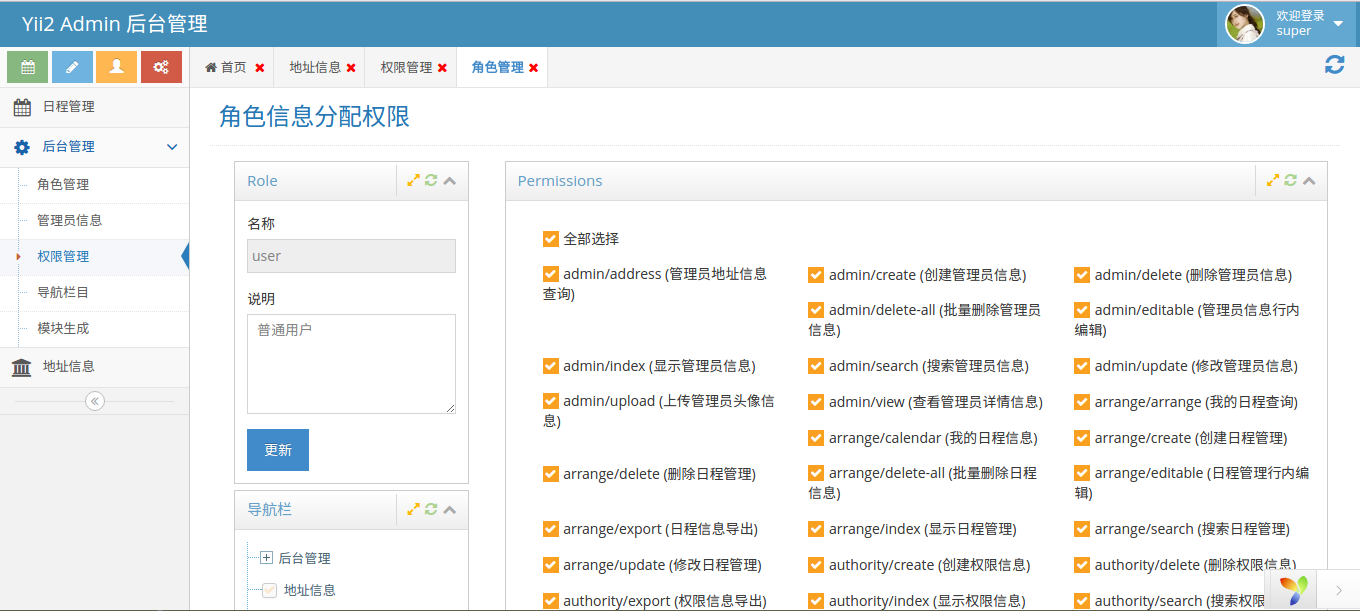Click the orange user shortcut button
The image size is (1360, 611).
click(117, 67)
